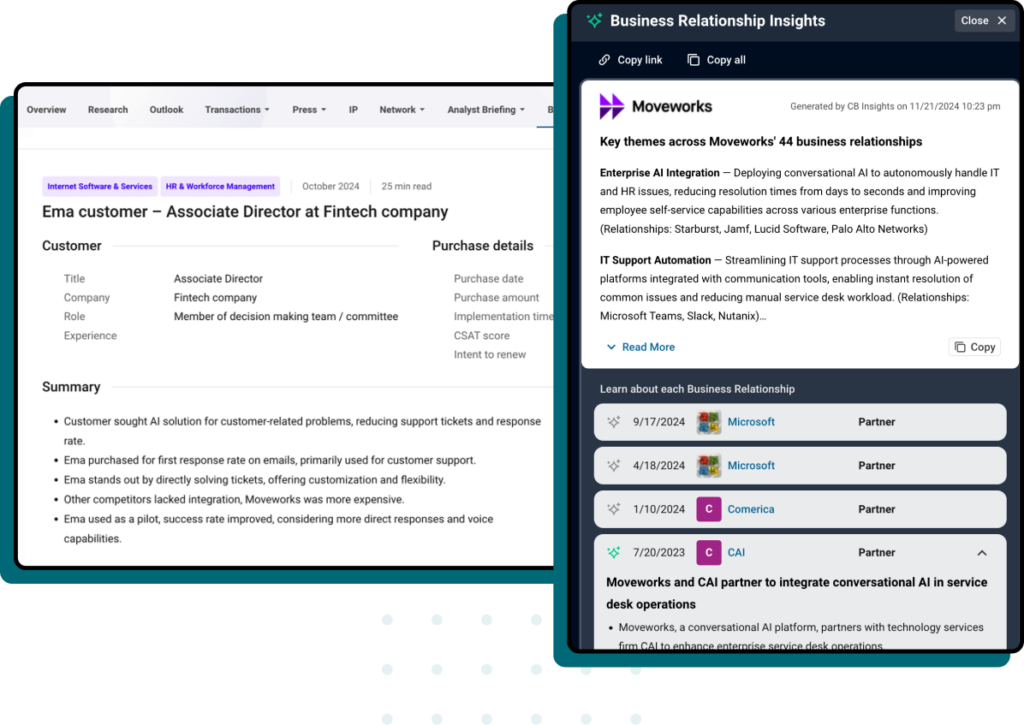Expand summary with Read More

(x=640, y=347)
